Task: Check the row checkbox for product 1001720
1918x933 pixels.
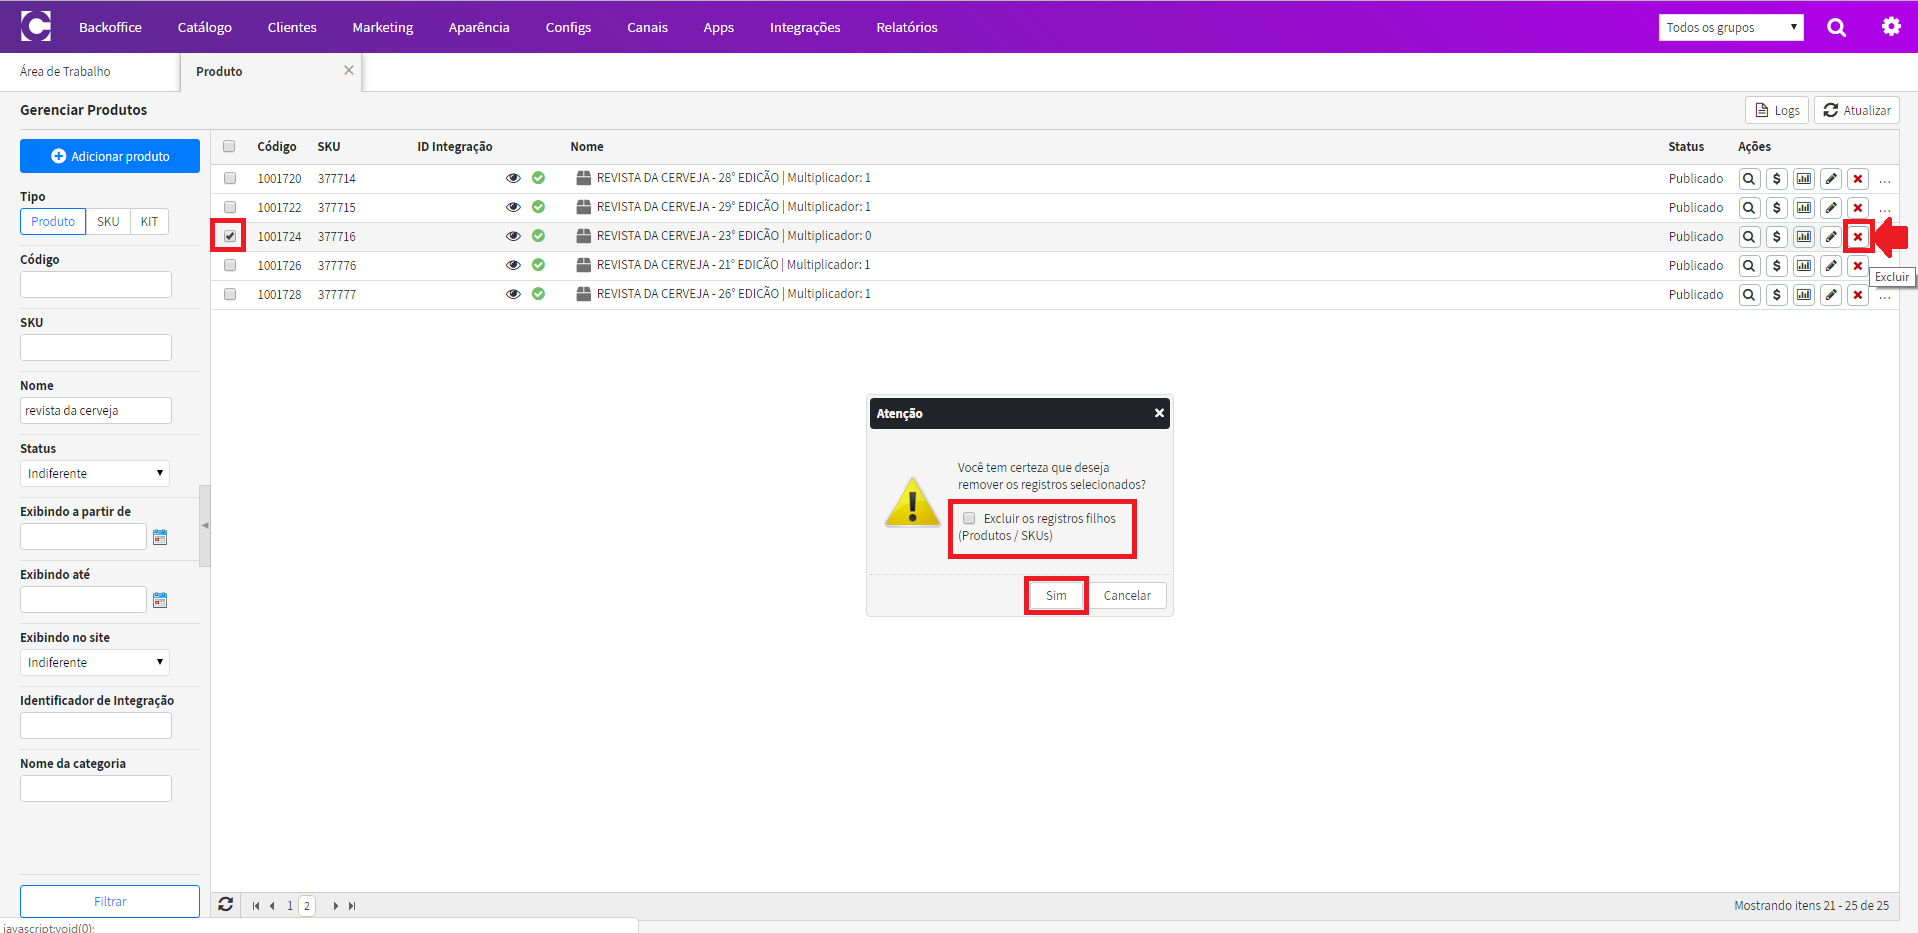Action: (x=230, y=178)
